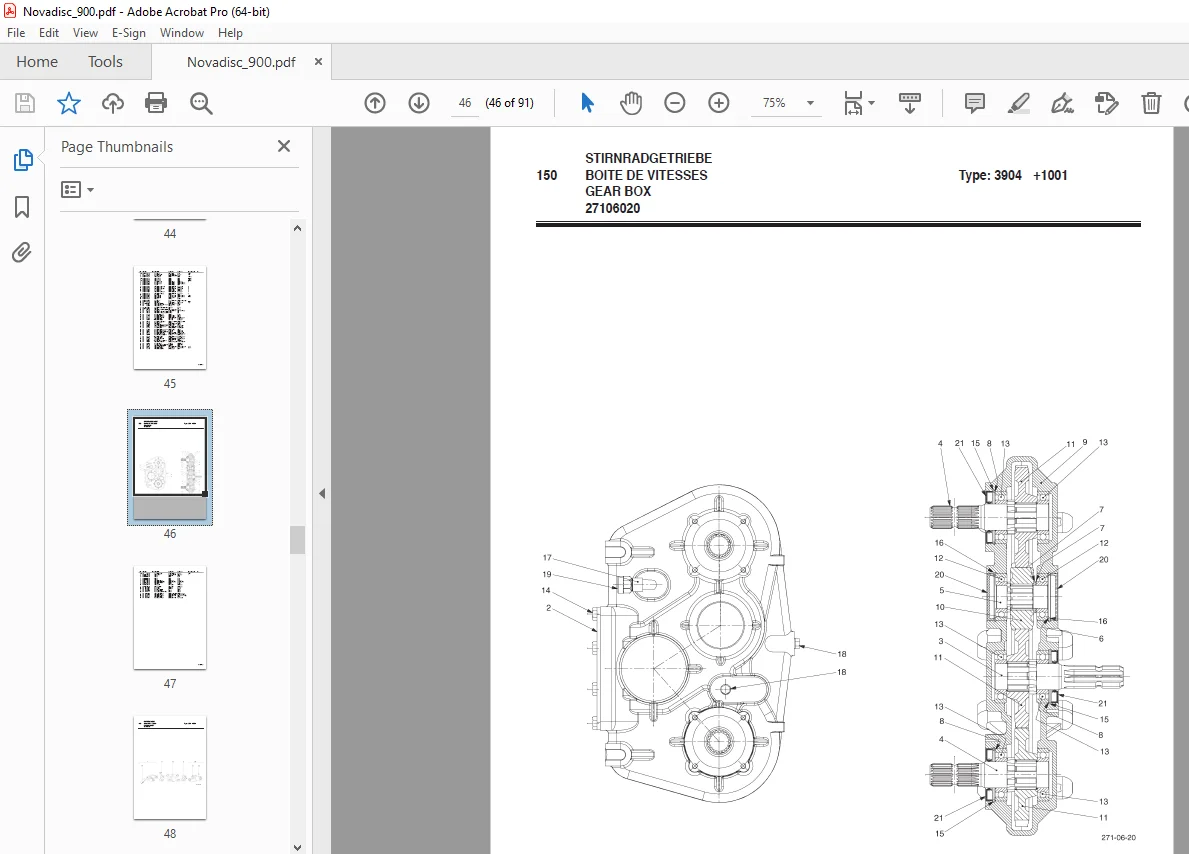Click the page number field showing 46
This screenshot has height=854, width=1189.
click(x=464, y=103)
